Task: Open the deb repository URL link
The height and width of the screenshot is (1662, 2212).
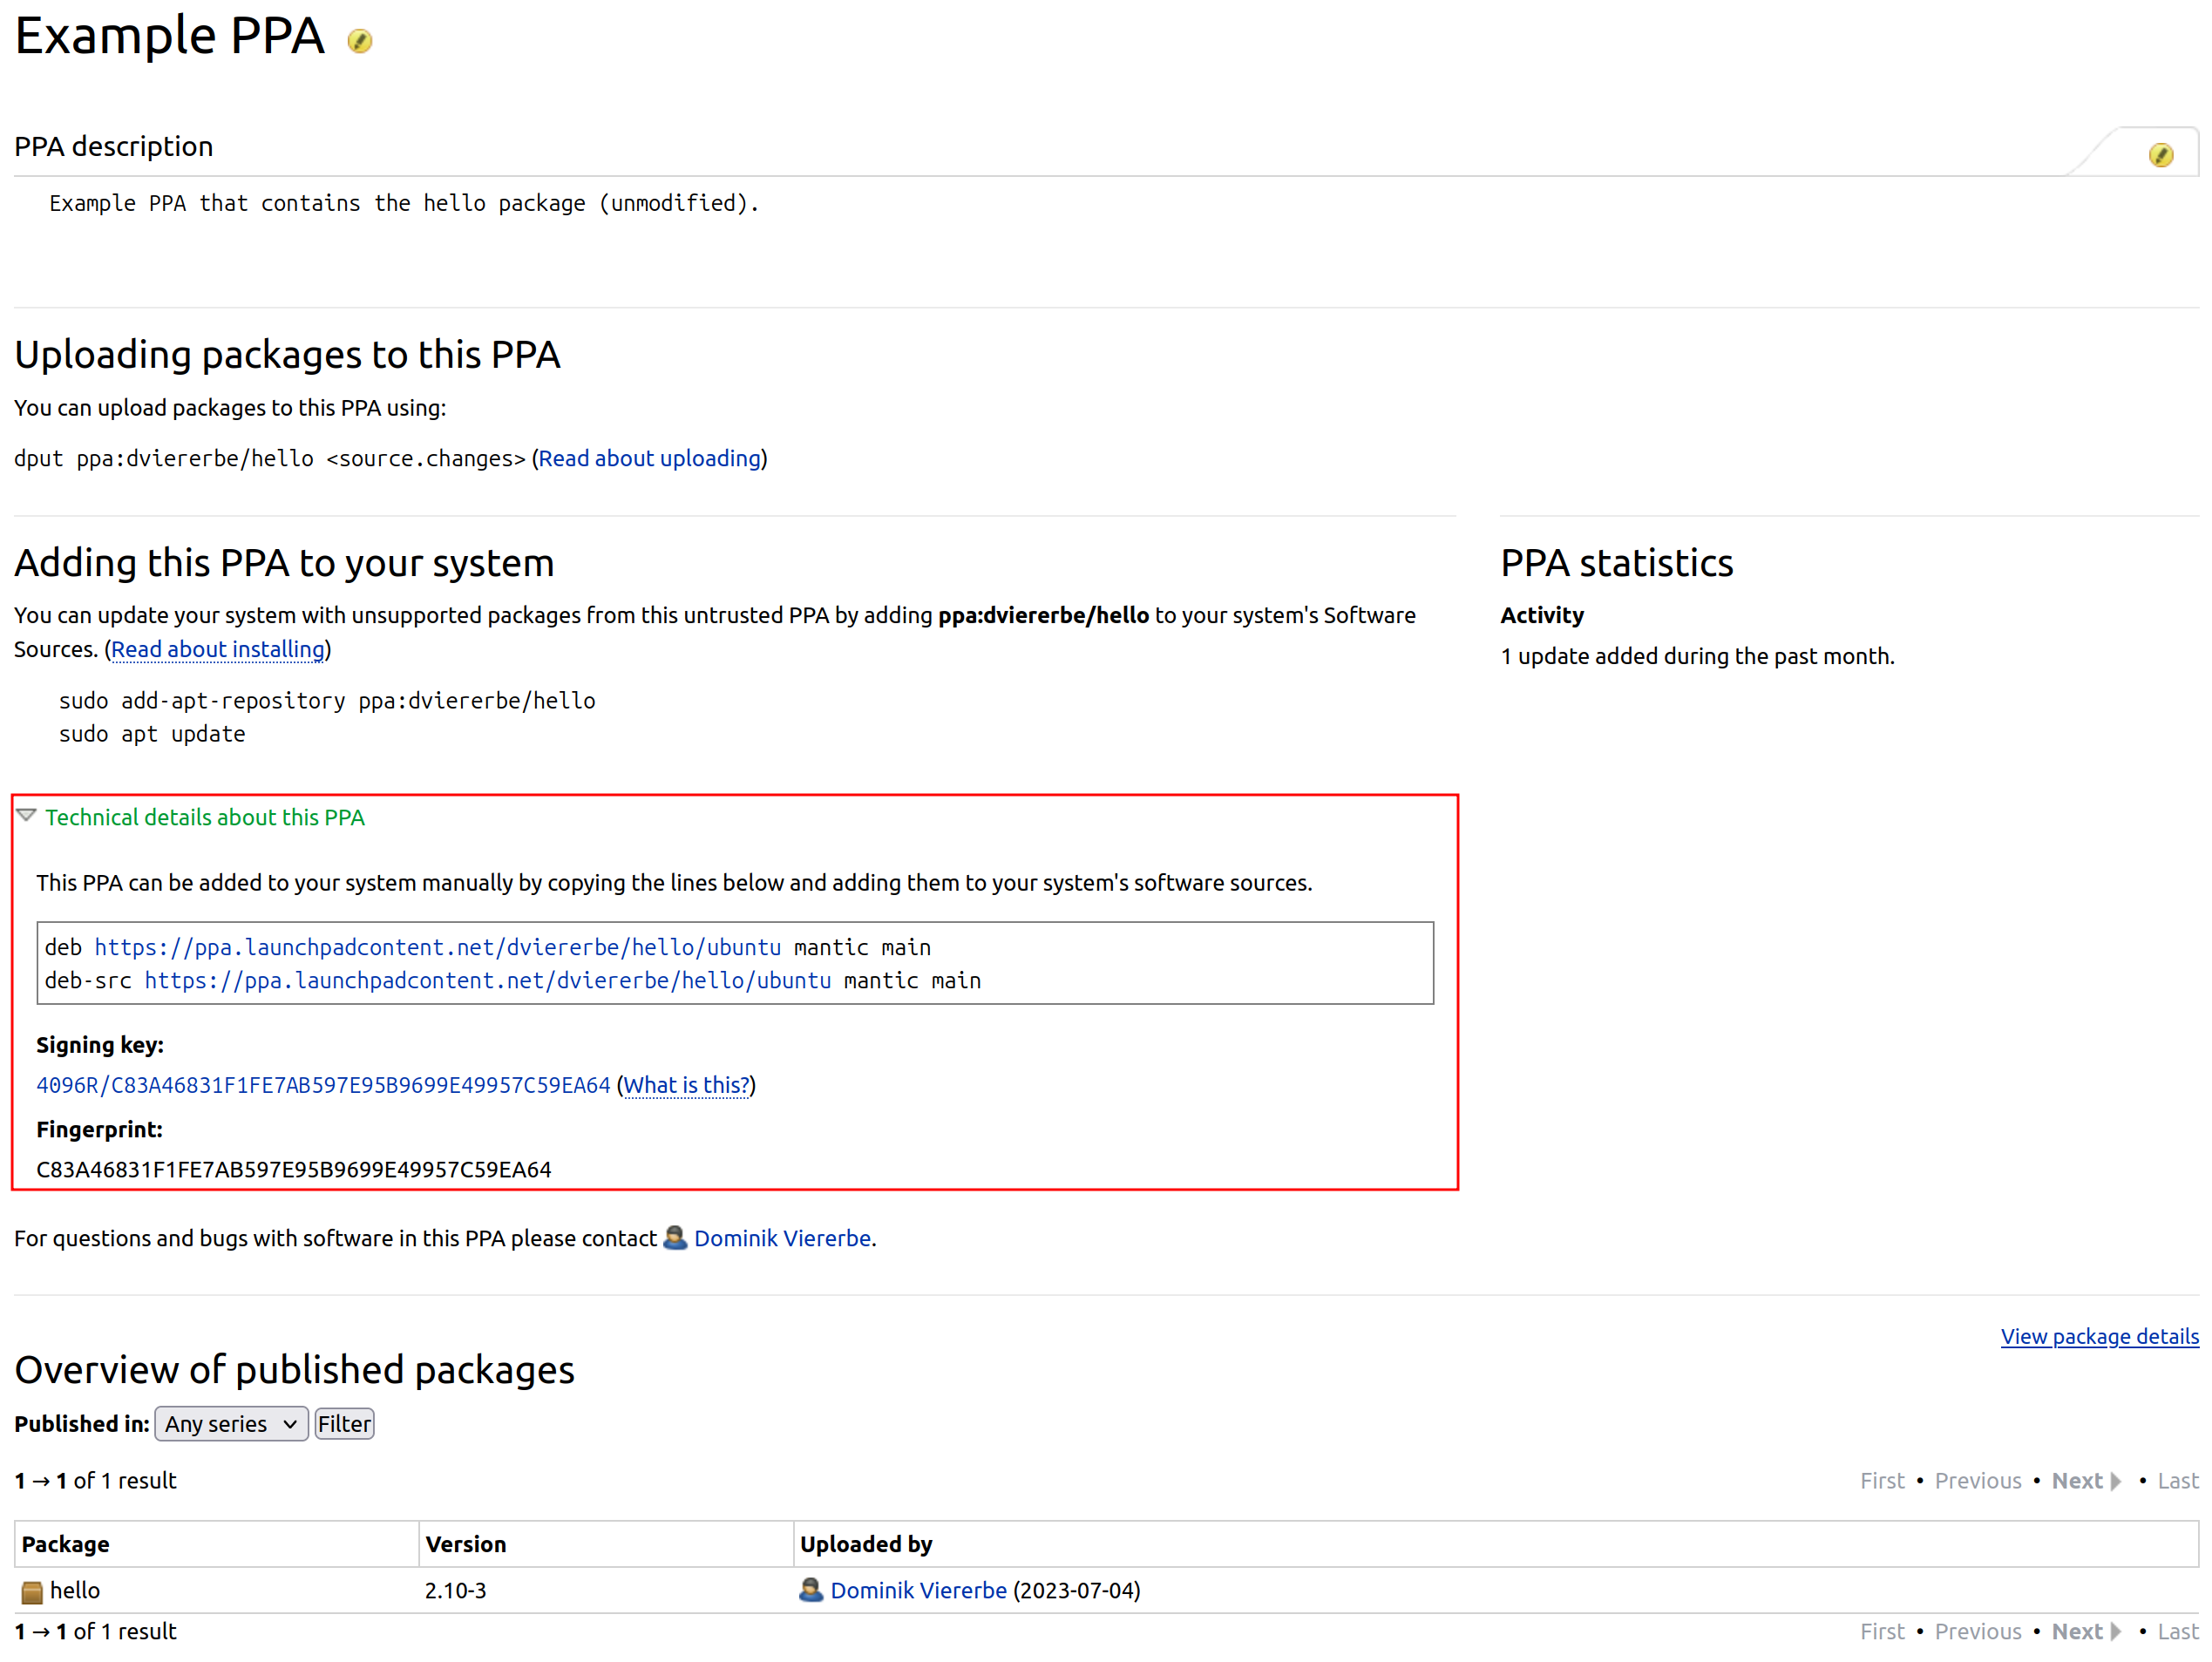Action: pos(438,947)
